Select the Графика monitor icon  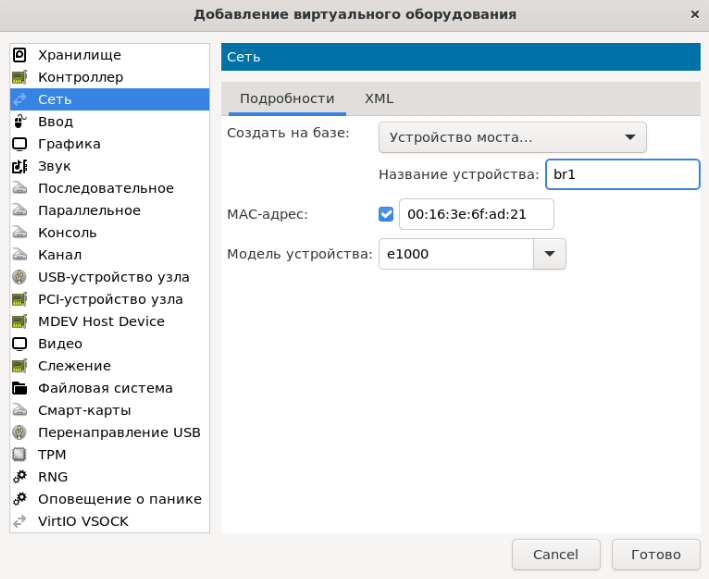[19, 144]
